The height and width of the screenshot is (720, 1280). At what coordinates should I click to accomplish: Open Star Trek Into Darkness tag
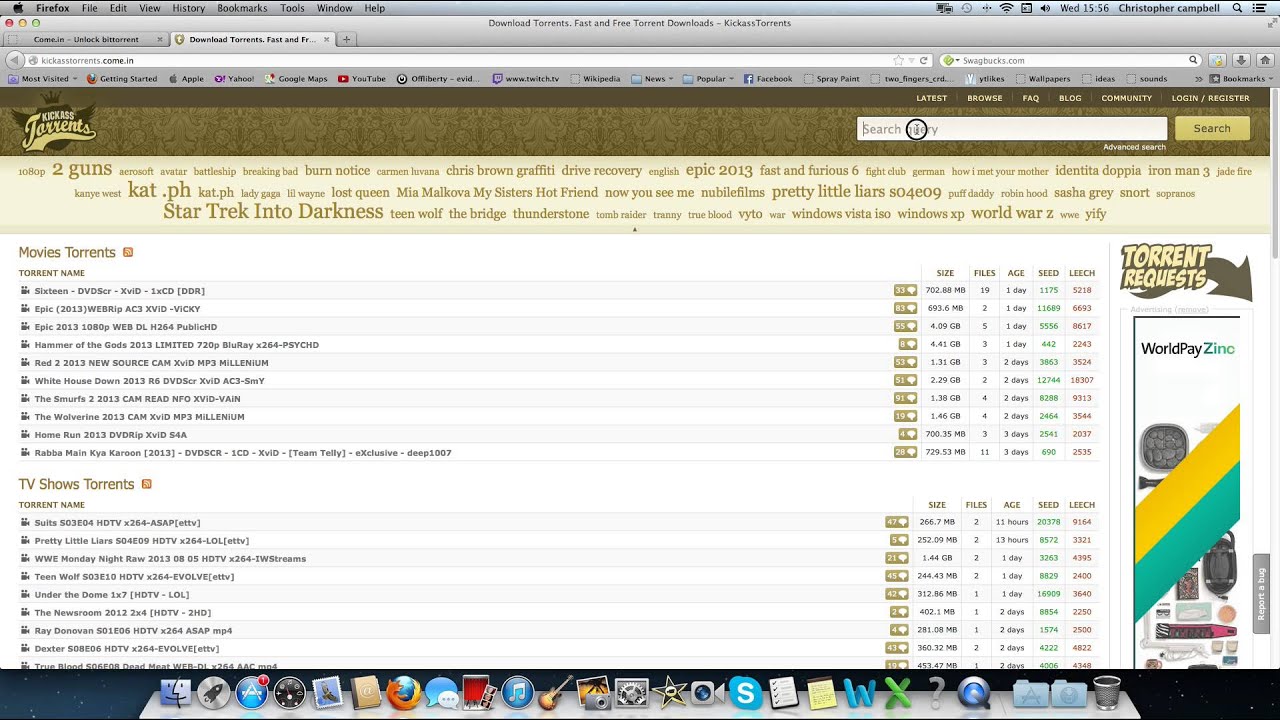click(273, 212)
